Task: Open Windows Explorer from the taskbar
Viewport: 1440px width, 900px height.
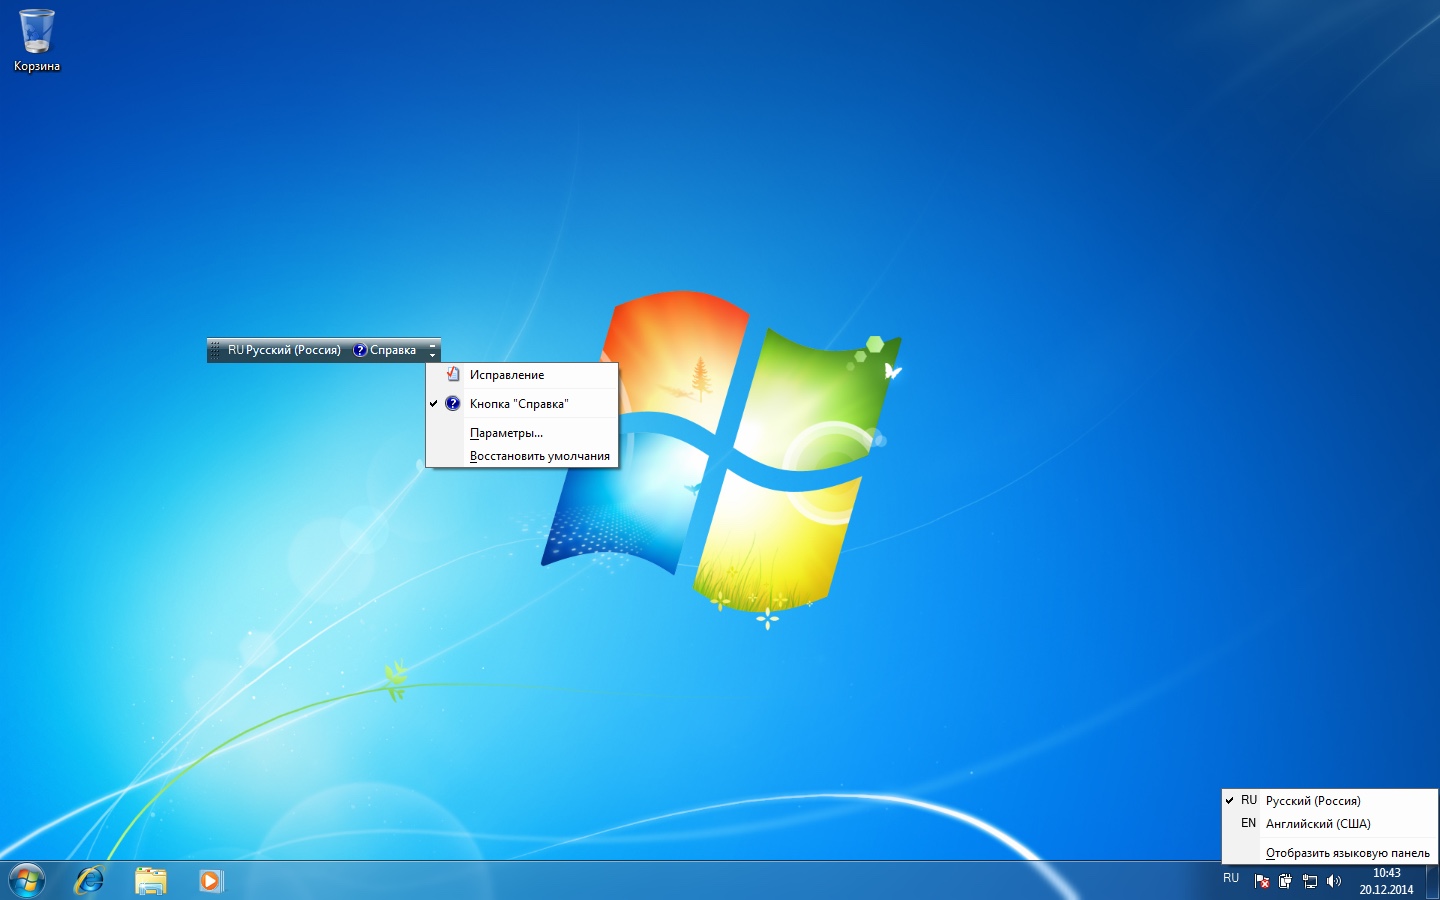Action: coord(150,881)
